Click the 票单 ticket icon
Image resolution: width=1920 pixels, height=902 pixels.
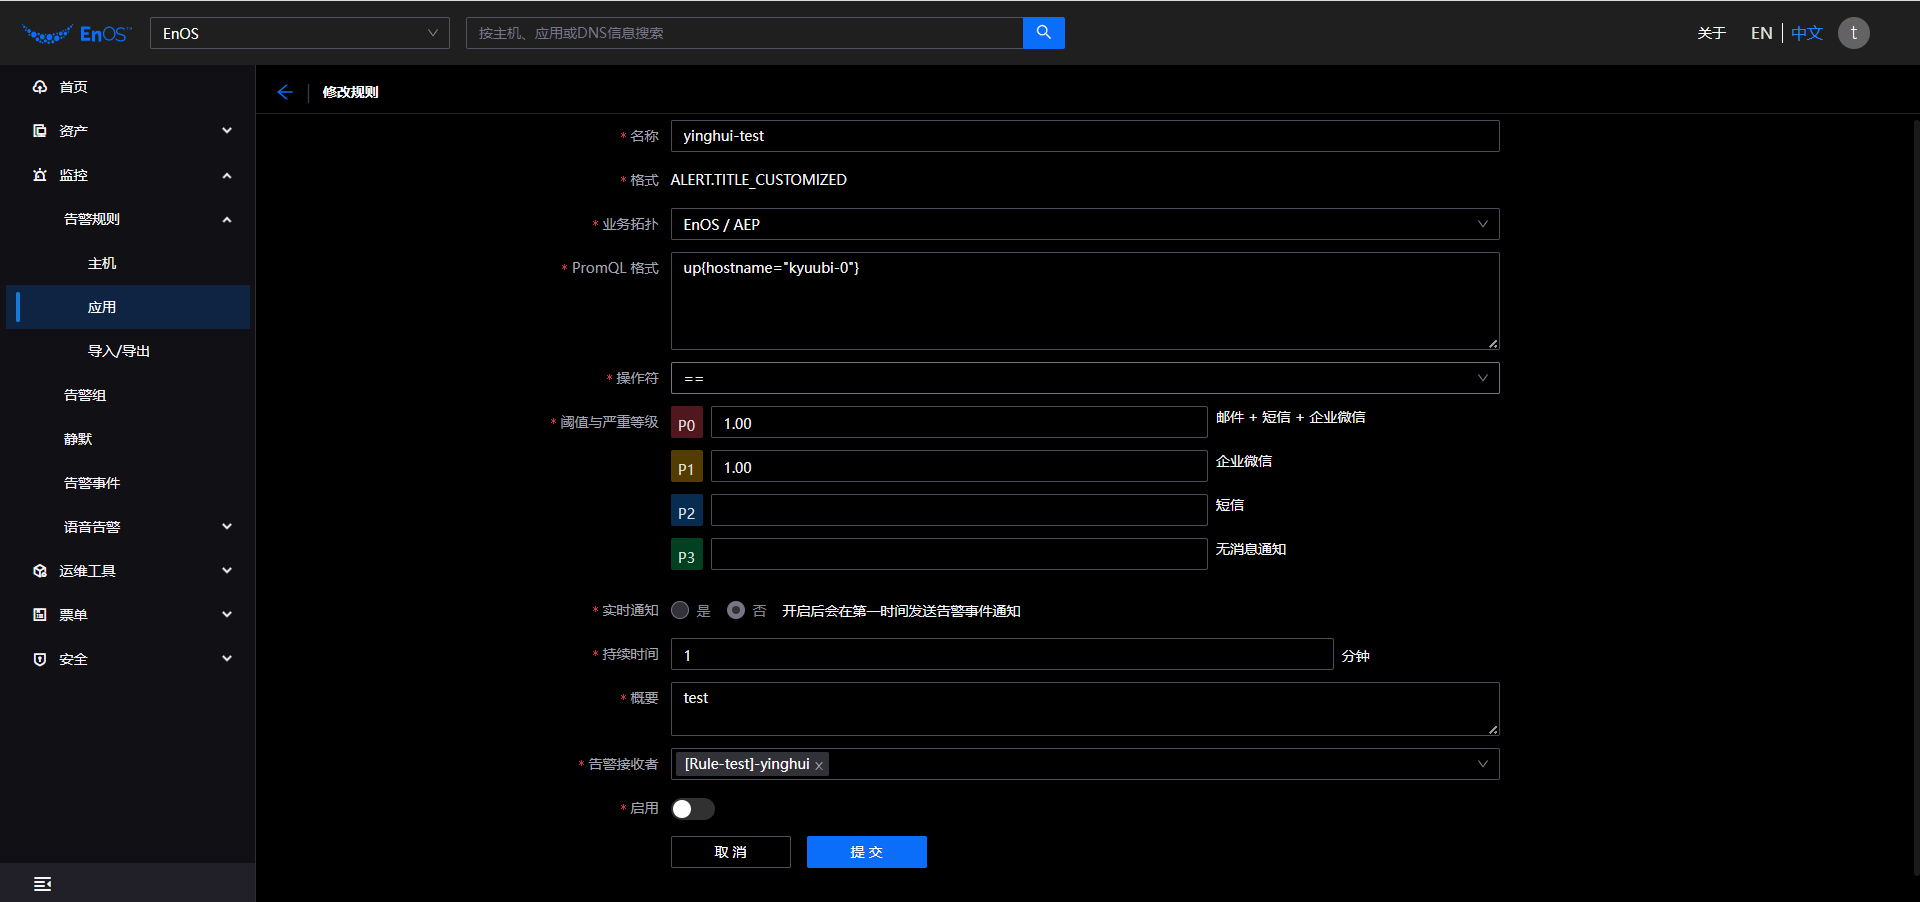40,615
